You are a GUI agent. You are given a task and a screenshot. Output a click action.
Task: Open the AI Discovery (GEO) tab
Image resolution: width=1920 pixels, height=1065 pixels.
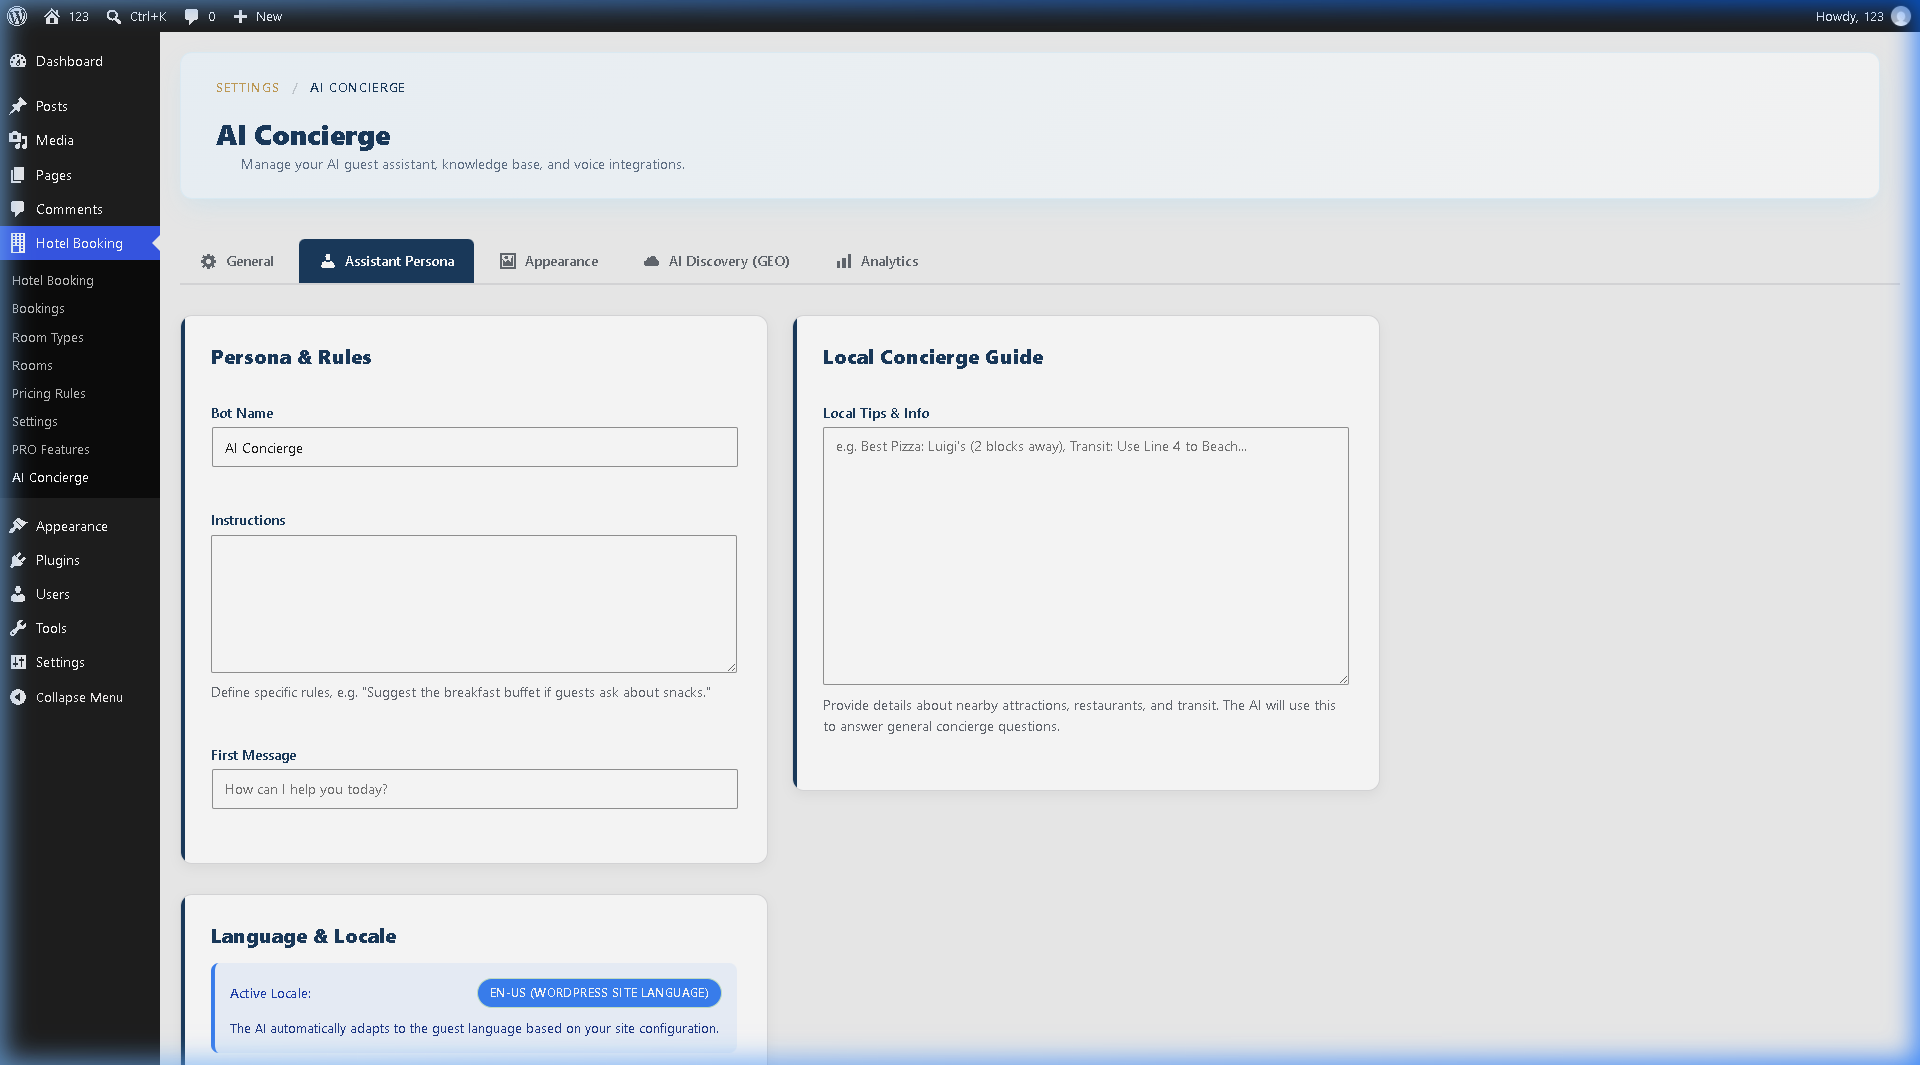[x=716, y=261]
